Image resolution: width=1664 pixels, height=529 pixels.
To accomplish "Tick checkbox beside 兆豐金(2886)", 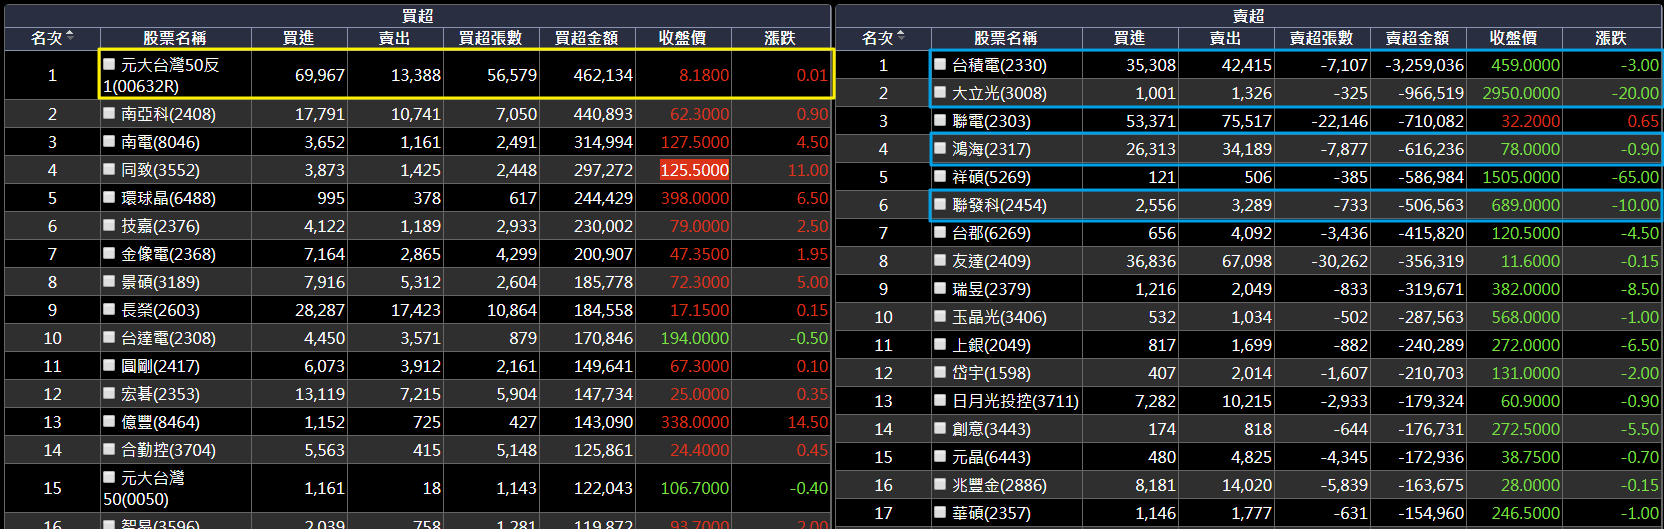I will [940, 484].
